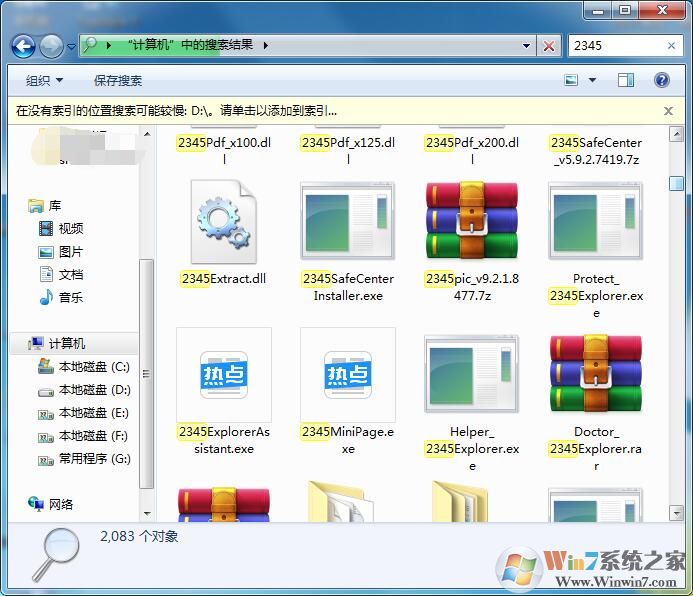Click file list scrollbar down arrow
The width and height of the screenshot is (693, 596).
click(x=676, y=513)
